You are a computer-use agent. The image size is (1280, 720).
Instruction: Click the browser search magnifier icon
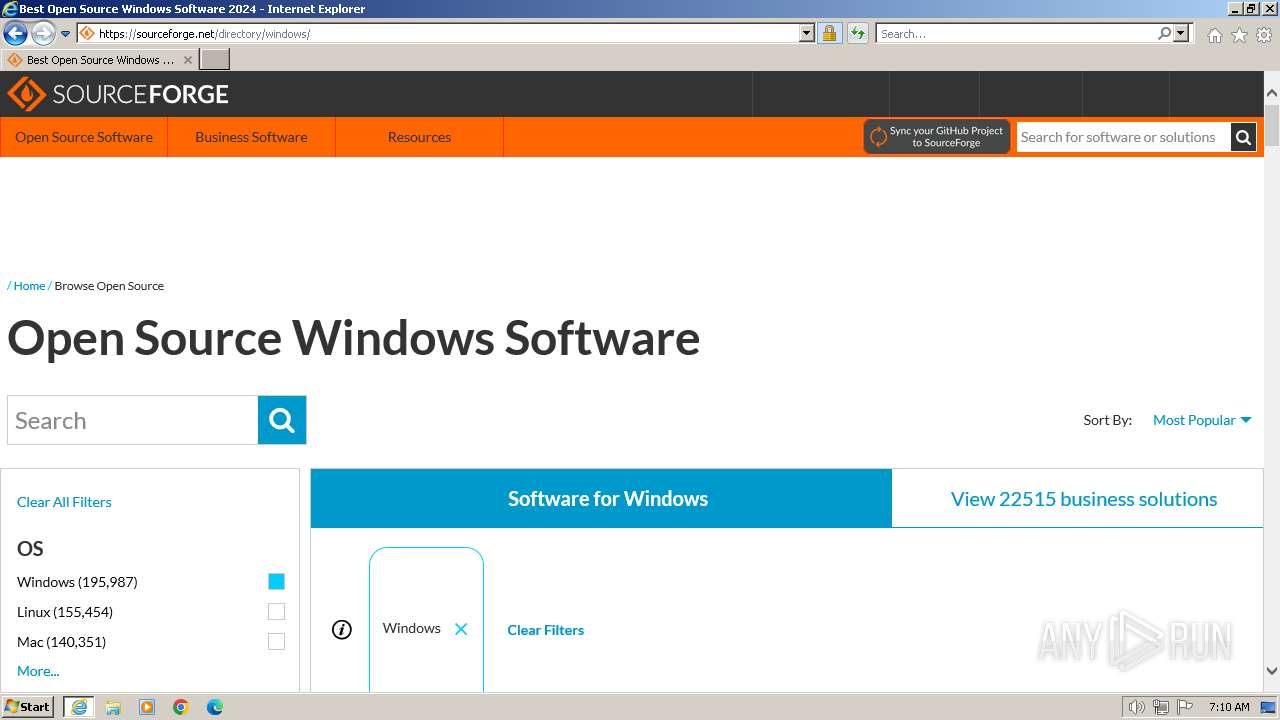click(1164, 33)
